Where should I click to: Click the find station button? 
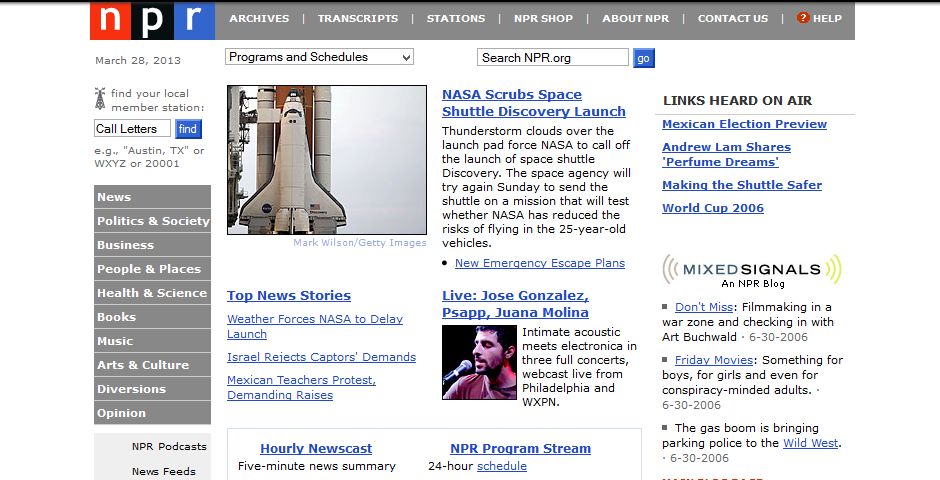tap(188, 129)
